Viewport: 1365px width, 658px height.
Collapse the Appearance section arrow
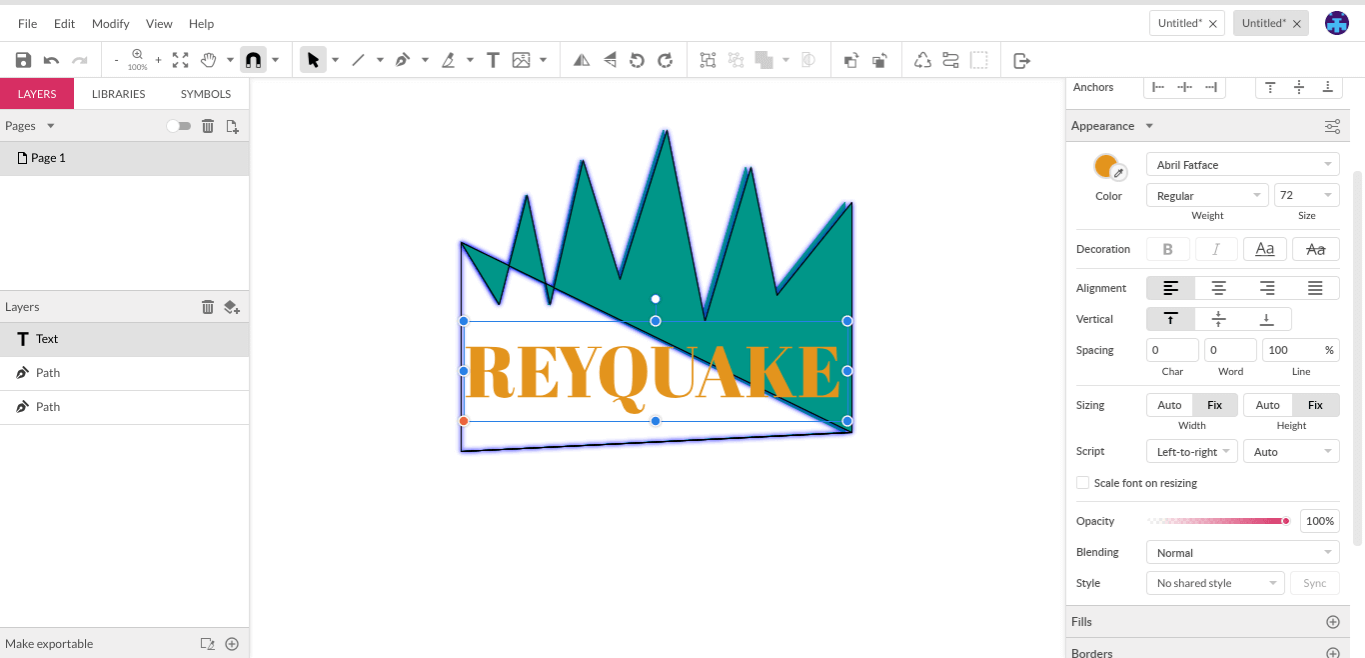tap(1149, 126)
